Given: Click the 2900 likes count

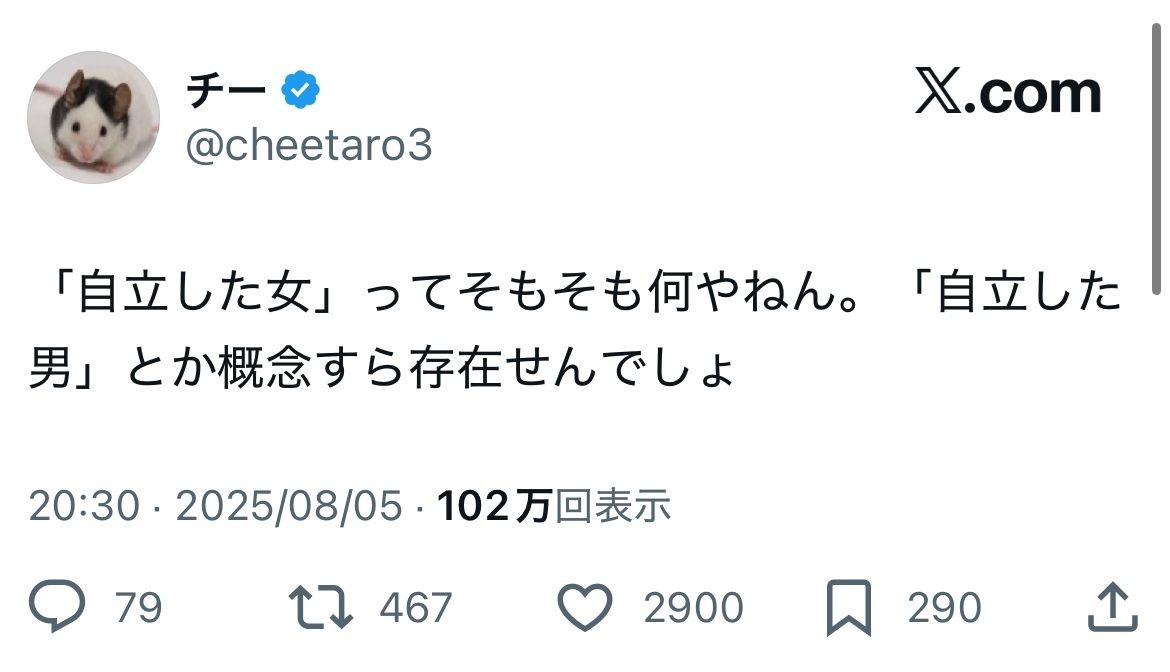Looking at the screenshot, I should tap(693, 608).
